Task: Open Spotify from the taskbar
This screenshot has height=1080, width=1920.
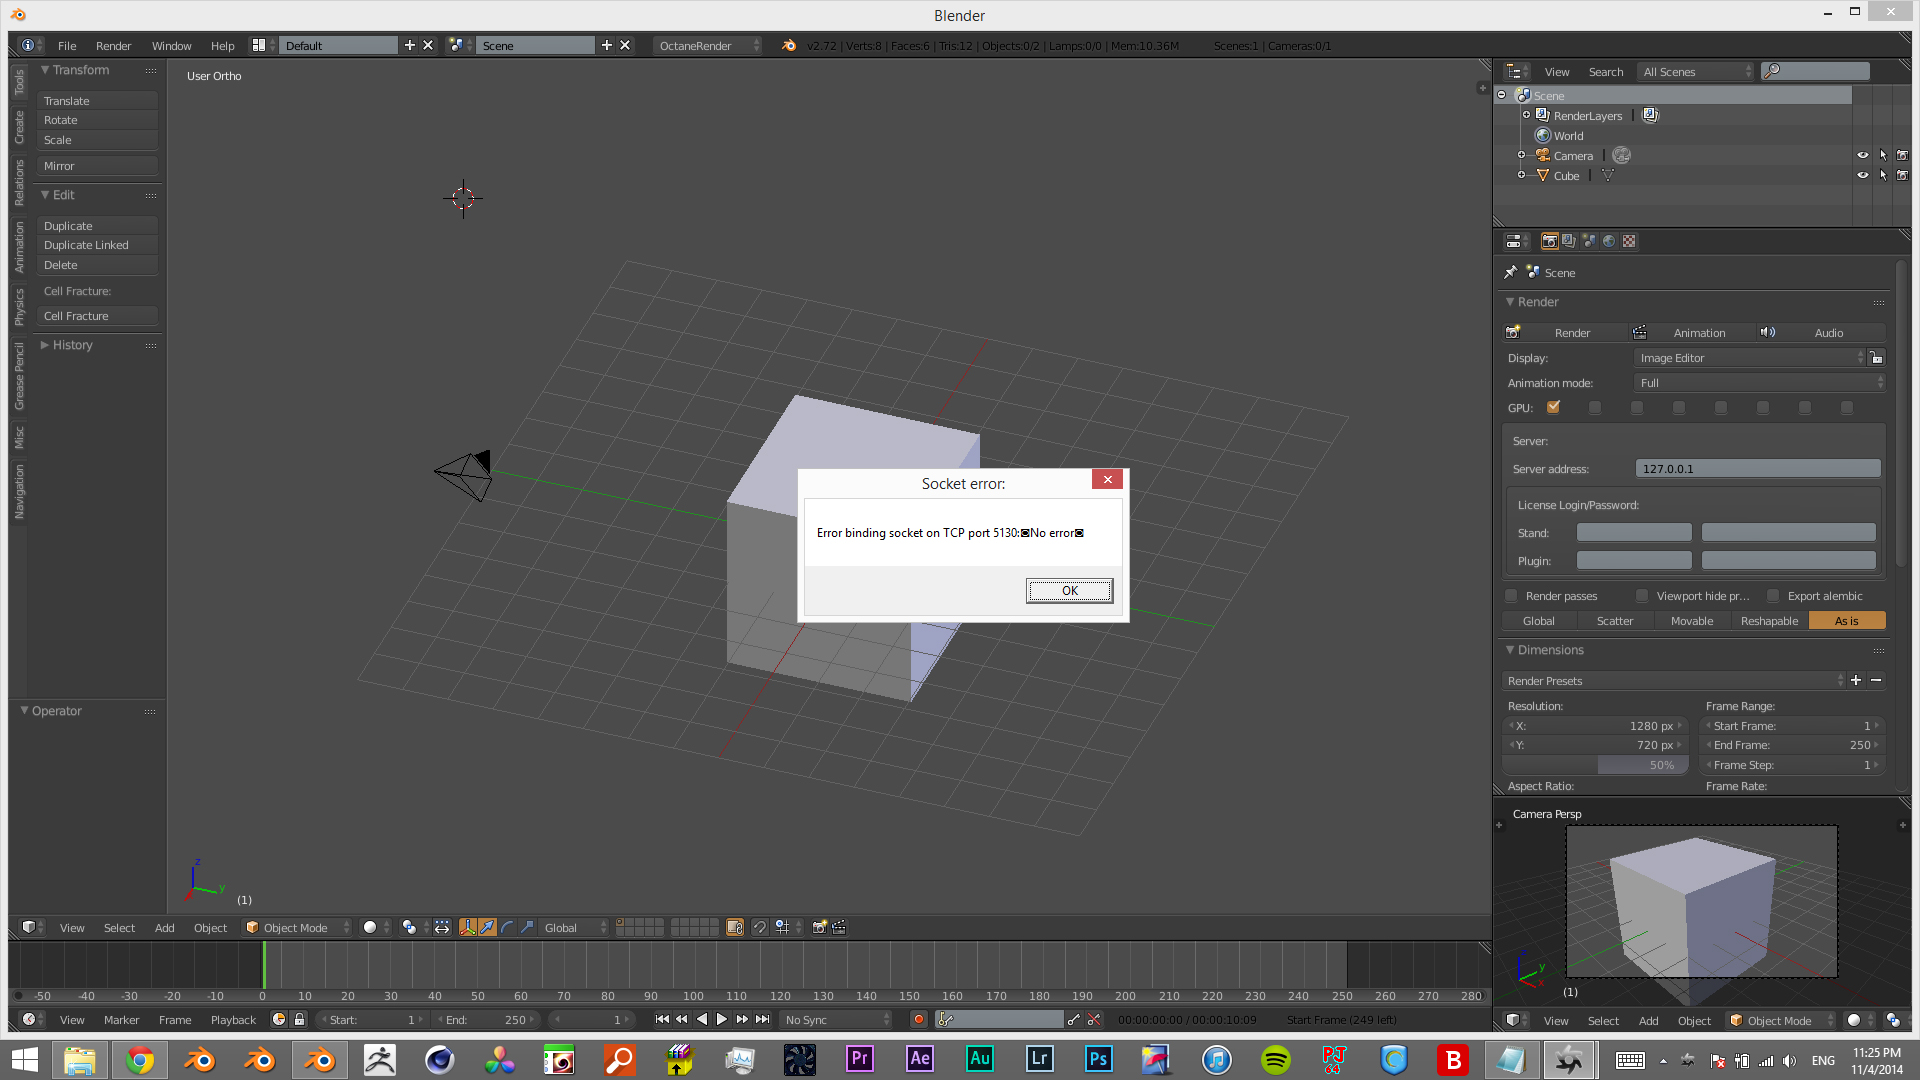Action: click(x=1276, y=1059)
